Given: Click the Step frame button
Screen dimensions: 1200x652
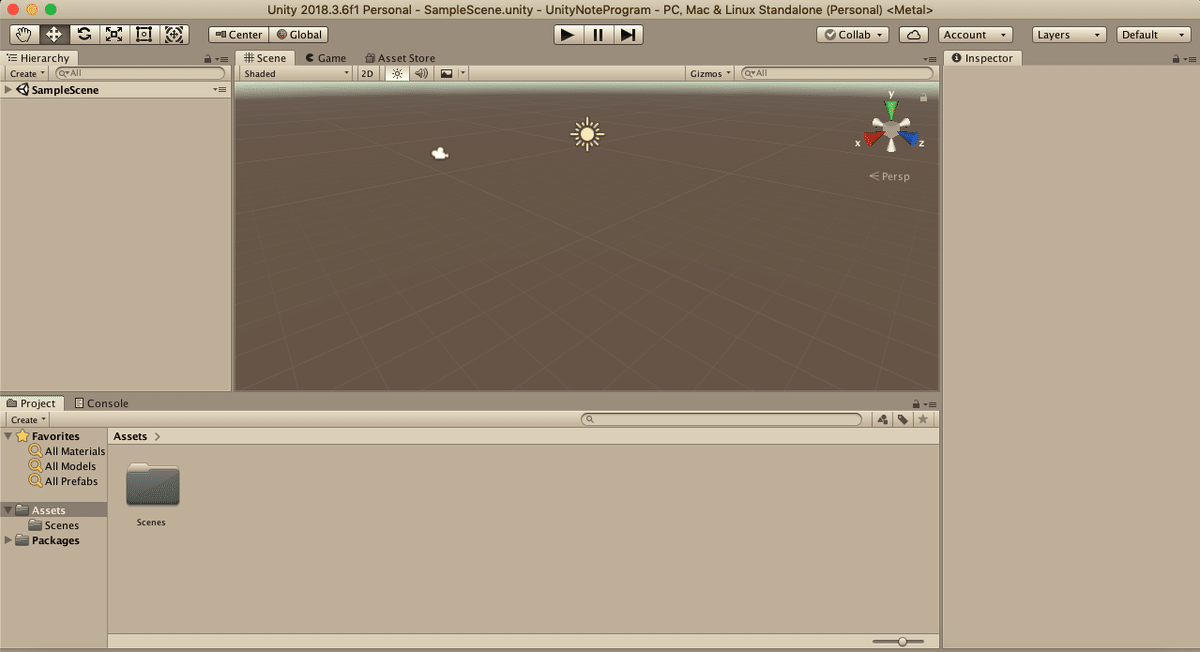Looking at the screenshot, I should coord(628,35).
